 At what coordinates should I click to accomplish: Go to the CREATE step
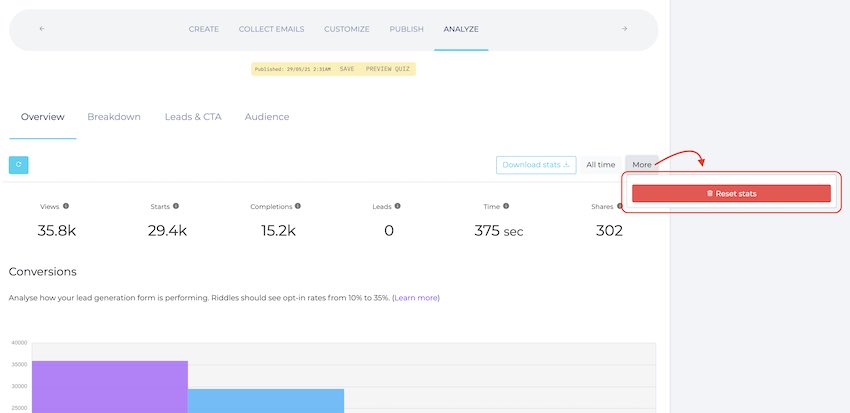click(x=204, y=29)
